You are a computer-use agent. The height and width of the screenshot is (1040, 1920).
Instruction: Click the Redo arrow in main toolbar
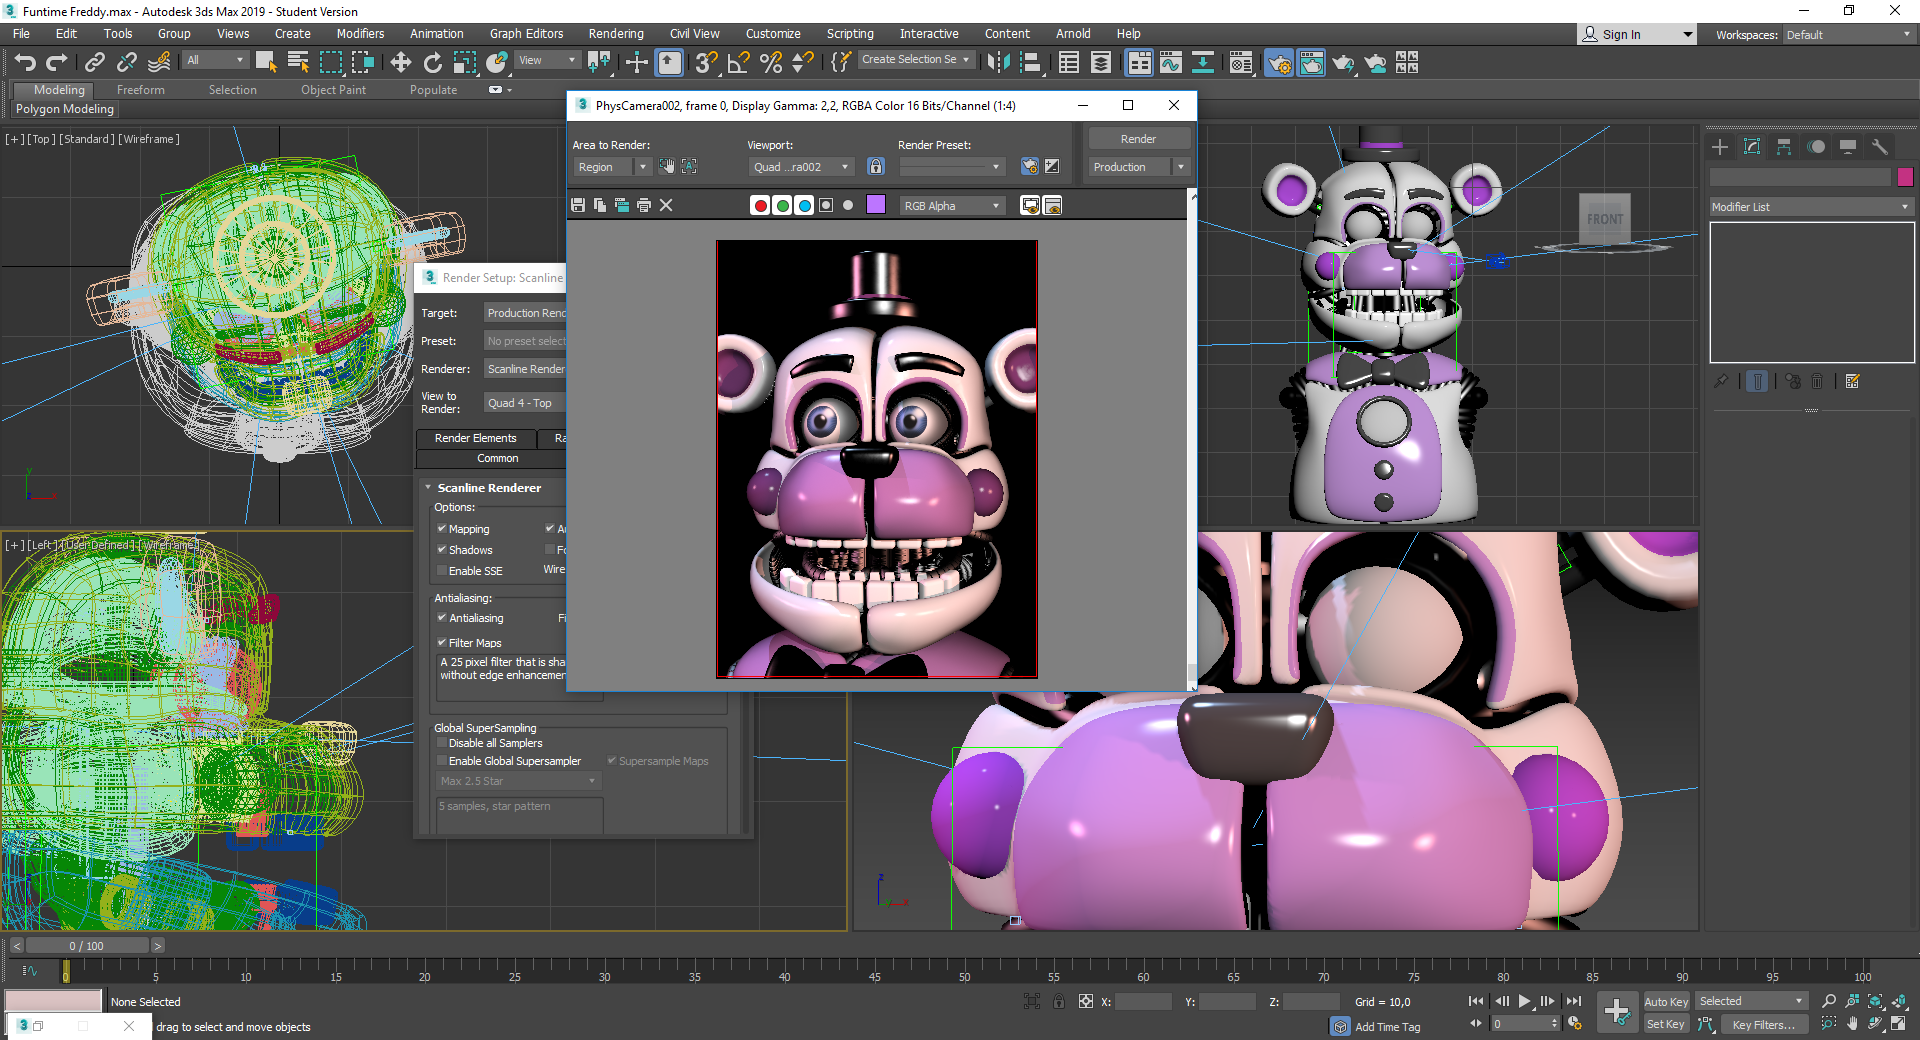[x=57, y=63]
